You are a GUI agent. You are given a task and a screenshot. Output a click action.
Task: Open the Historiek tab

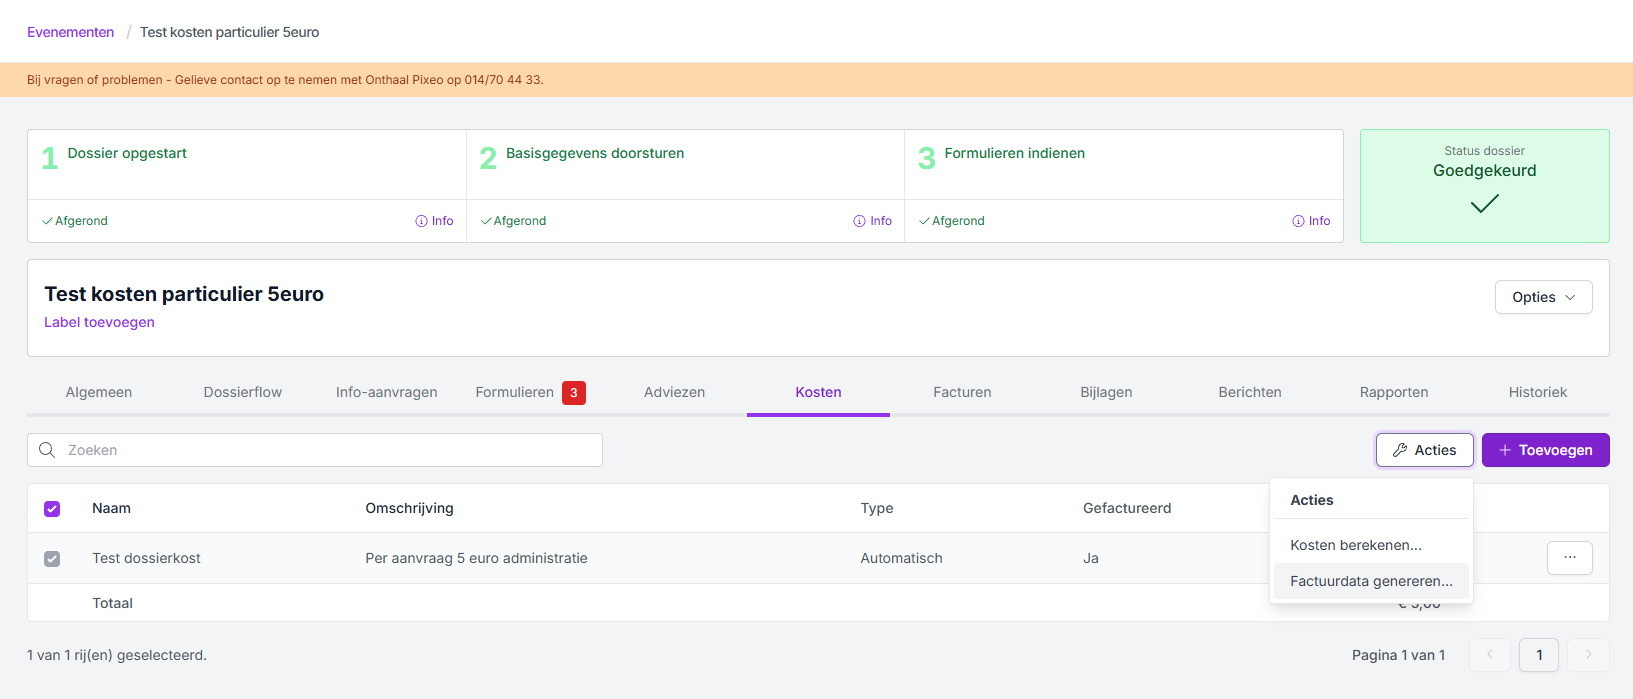click(x=1537, y=392)
